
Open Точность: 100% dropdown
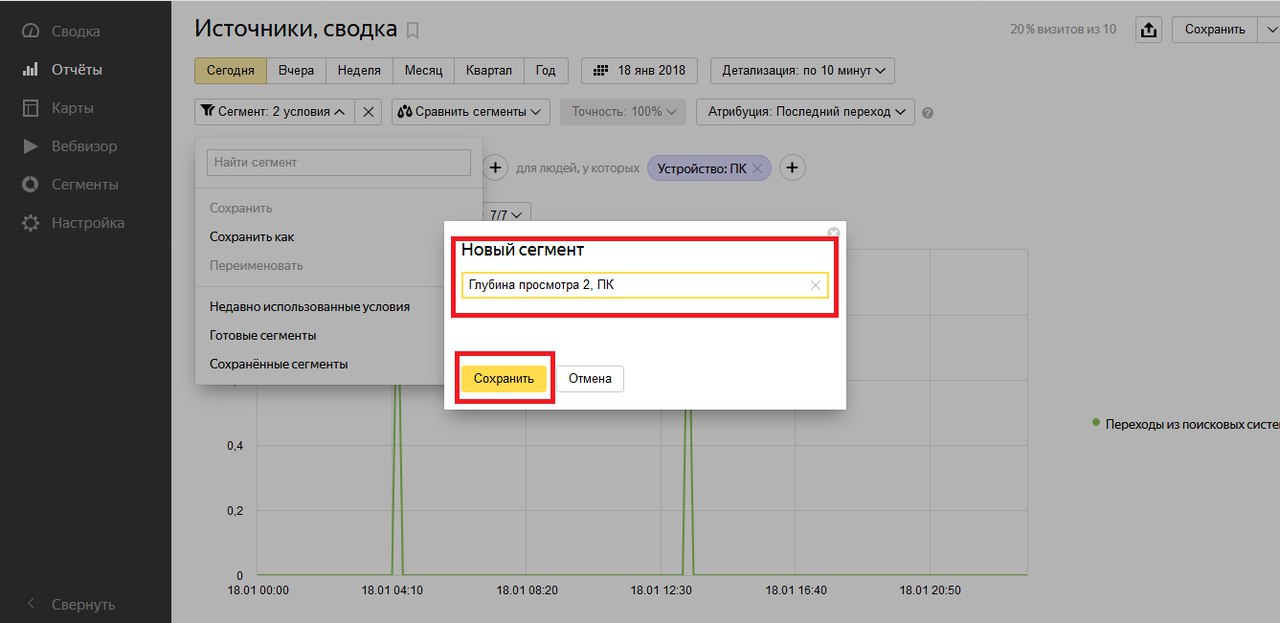[623, 112]
